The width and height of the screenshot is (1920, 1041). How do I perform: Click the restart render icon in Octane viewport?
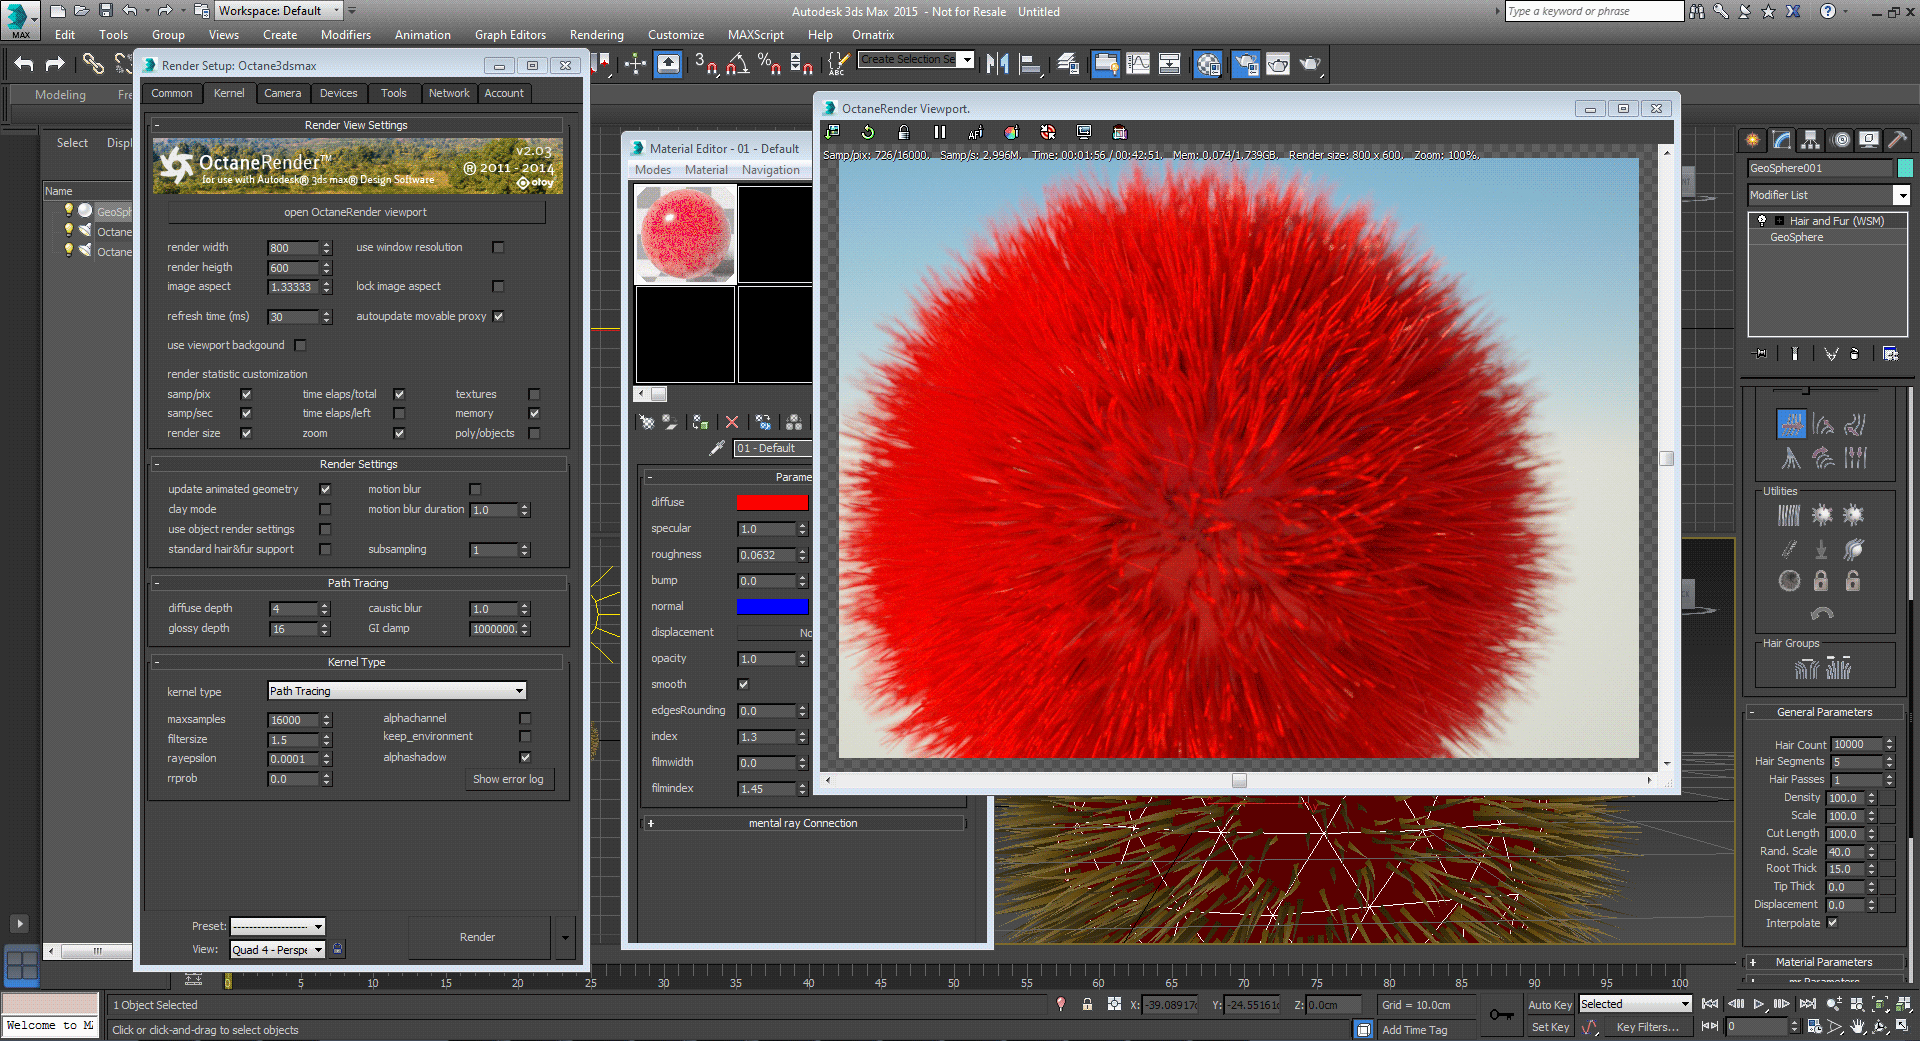[867, 132]
